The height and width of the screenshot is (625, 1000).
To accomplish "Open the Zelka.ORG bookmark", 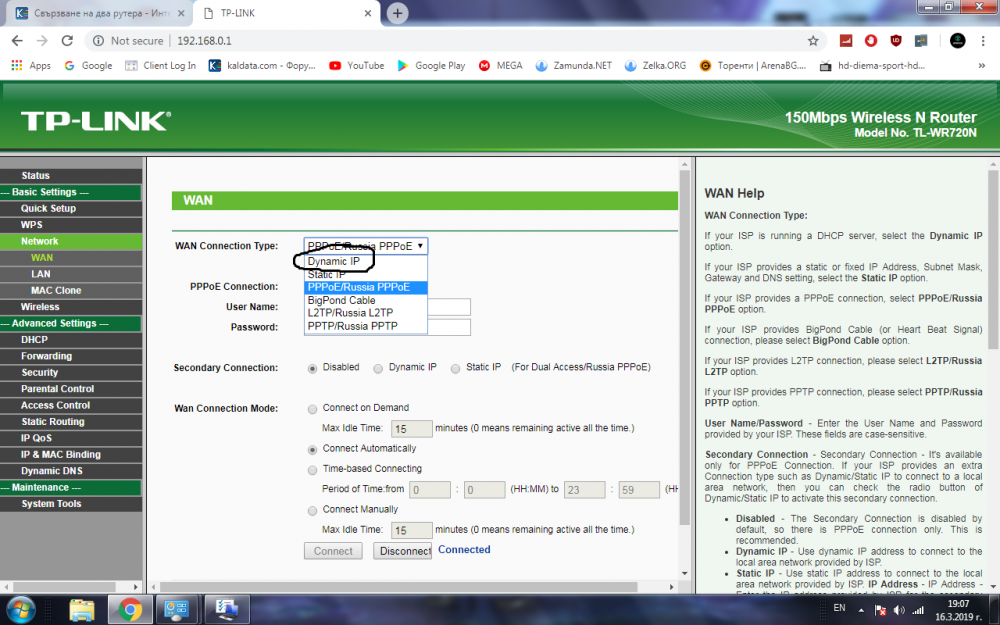I will pyautogui.click(x=656, y=65).
